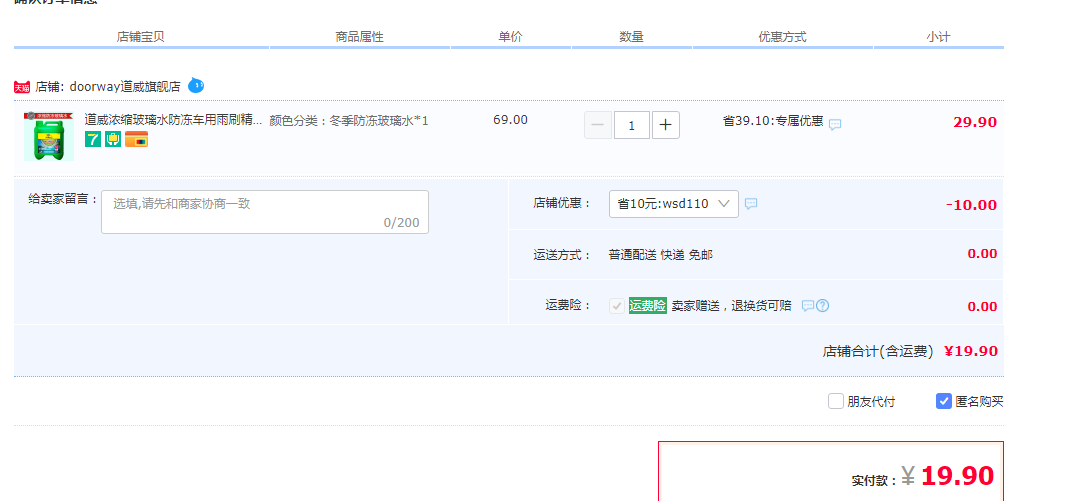Click the unit price 69.00

[510, 120]
